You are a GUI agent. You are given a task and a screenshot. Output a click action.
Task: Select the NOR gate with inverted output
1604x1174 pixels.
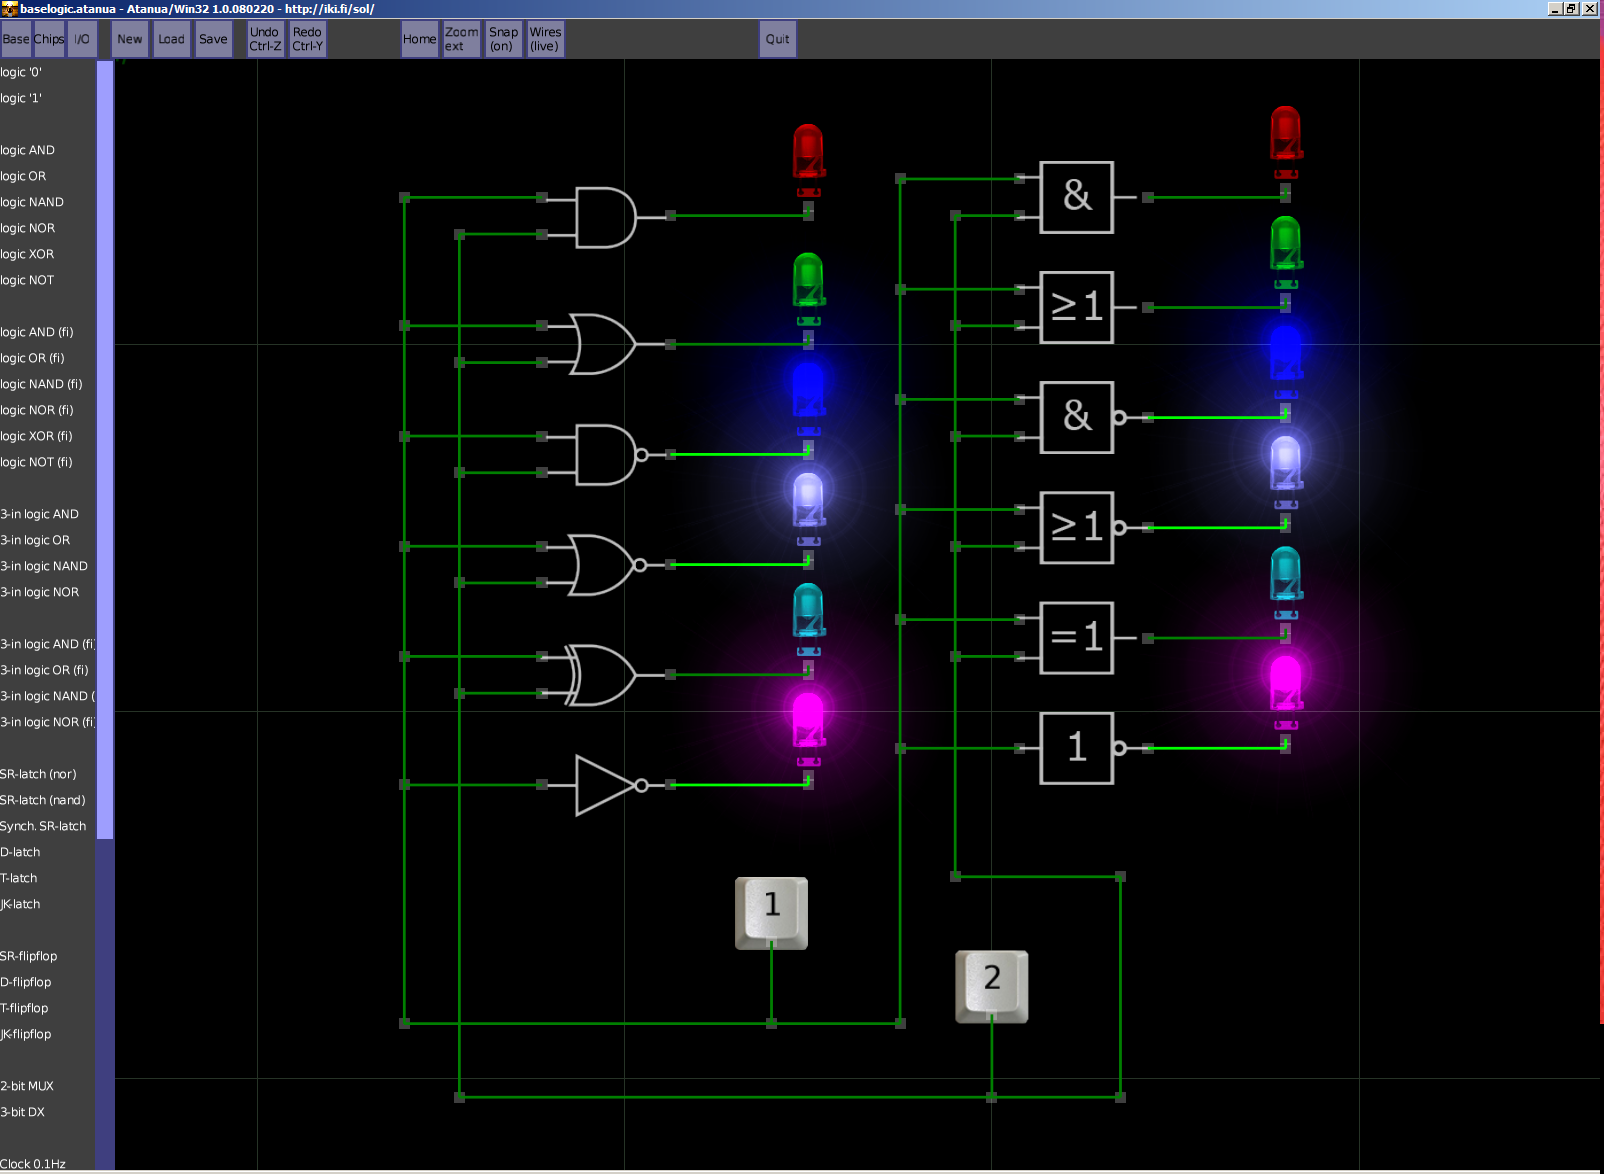(602, 565)
